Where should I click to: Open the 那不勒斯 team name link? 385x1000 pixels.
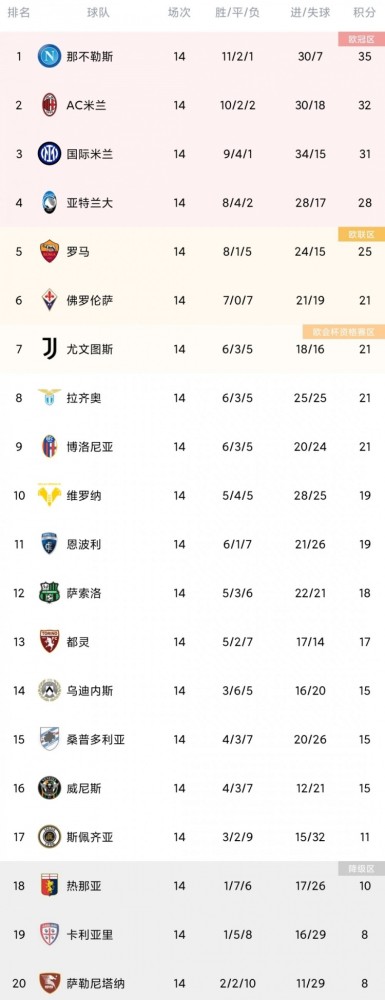90,56
